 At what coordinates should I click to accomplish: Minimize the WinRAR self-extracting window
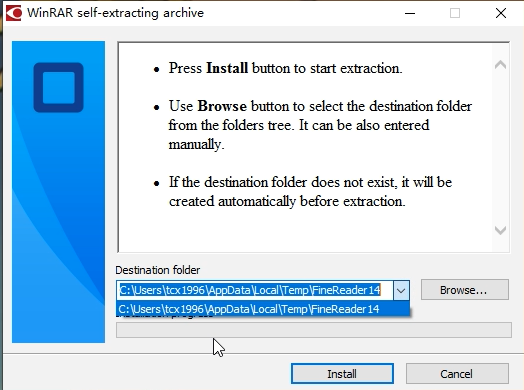pyautogui.click(x=410, y=13)
